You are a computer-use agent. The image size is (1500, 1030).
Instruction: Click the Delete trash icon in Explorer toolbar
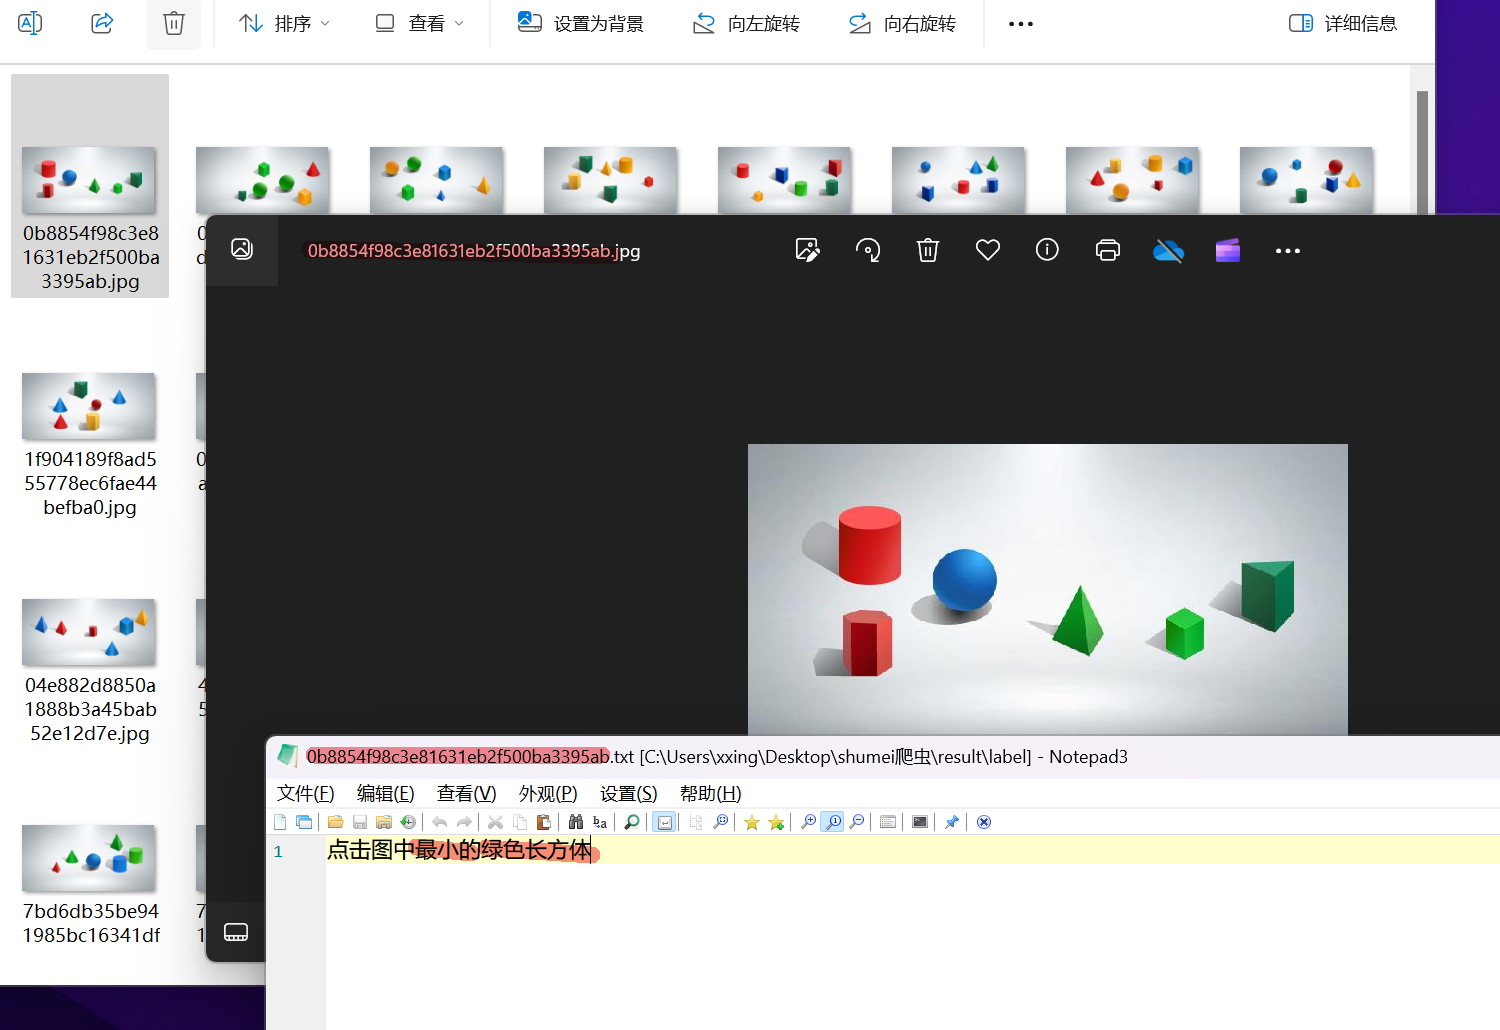coord(174,23)
